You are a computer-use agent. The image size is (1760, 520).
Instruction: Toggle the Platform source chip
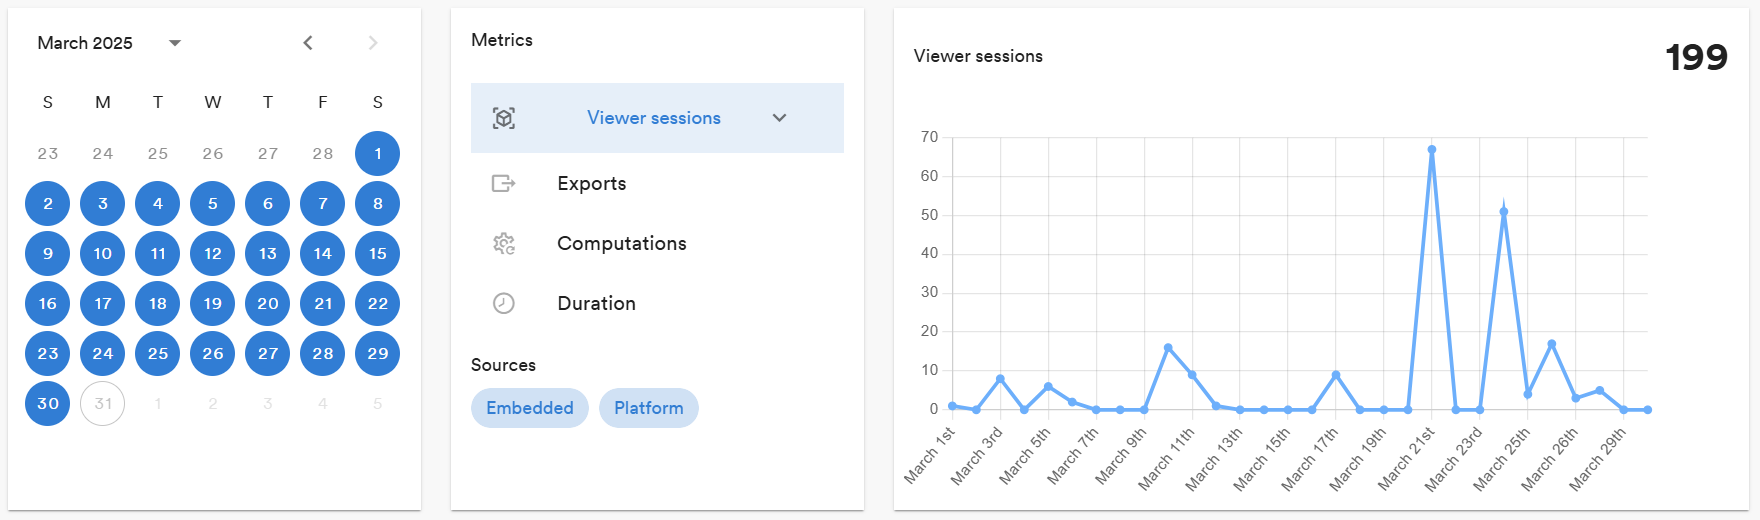[648, 408]
